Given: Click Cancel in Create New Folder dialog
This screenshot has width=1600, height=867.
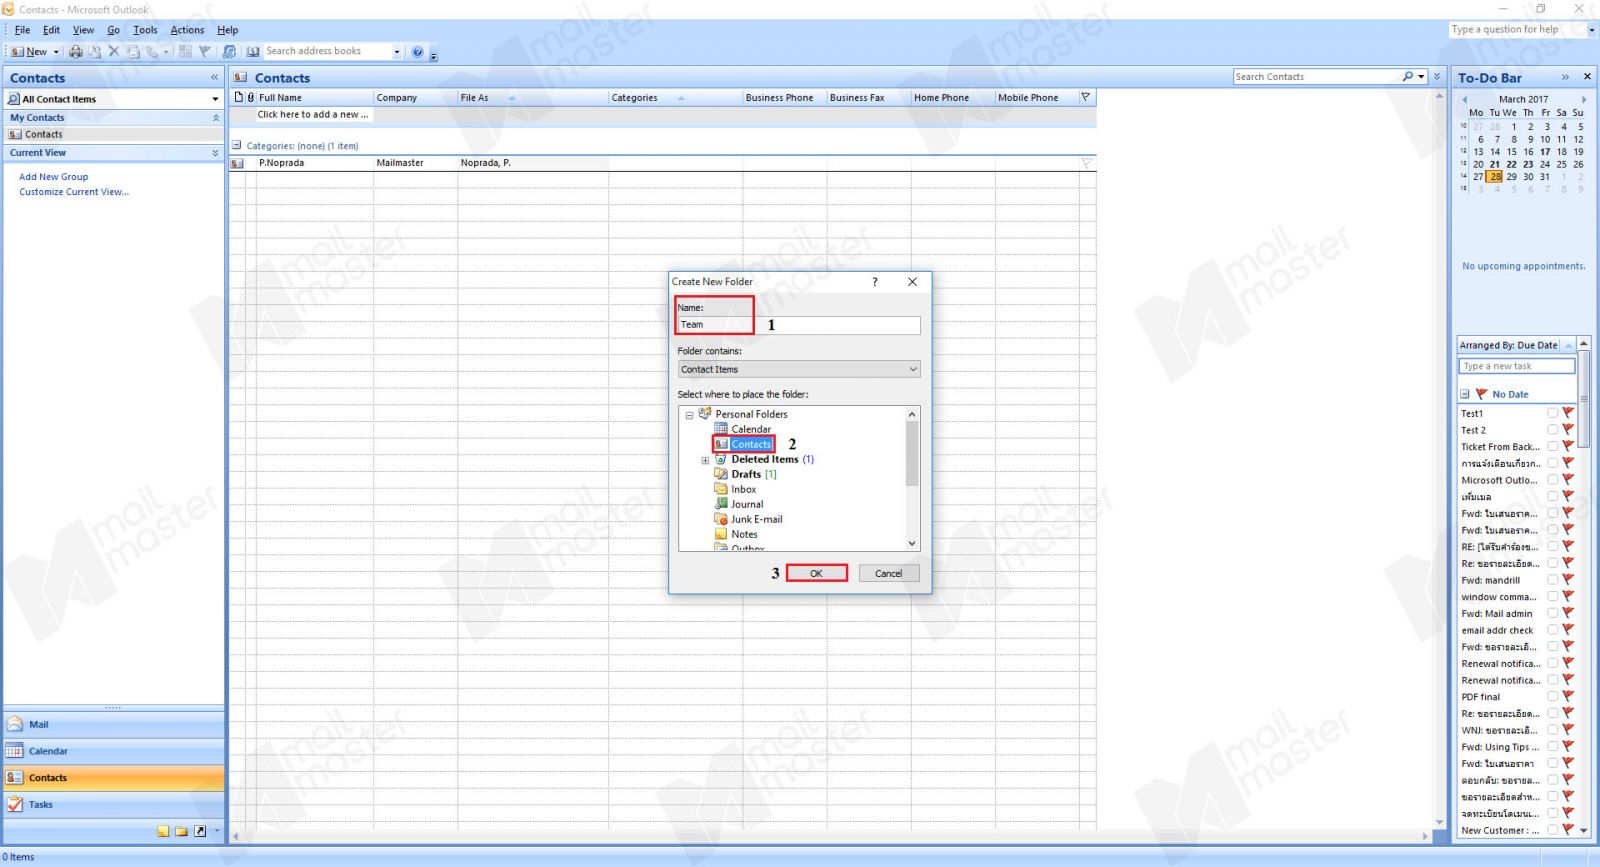Looking at the screenshot, I should (889, 573).
